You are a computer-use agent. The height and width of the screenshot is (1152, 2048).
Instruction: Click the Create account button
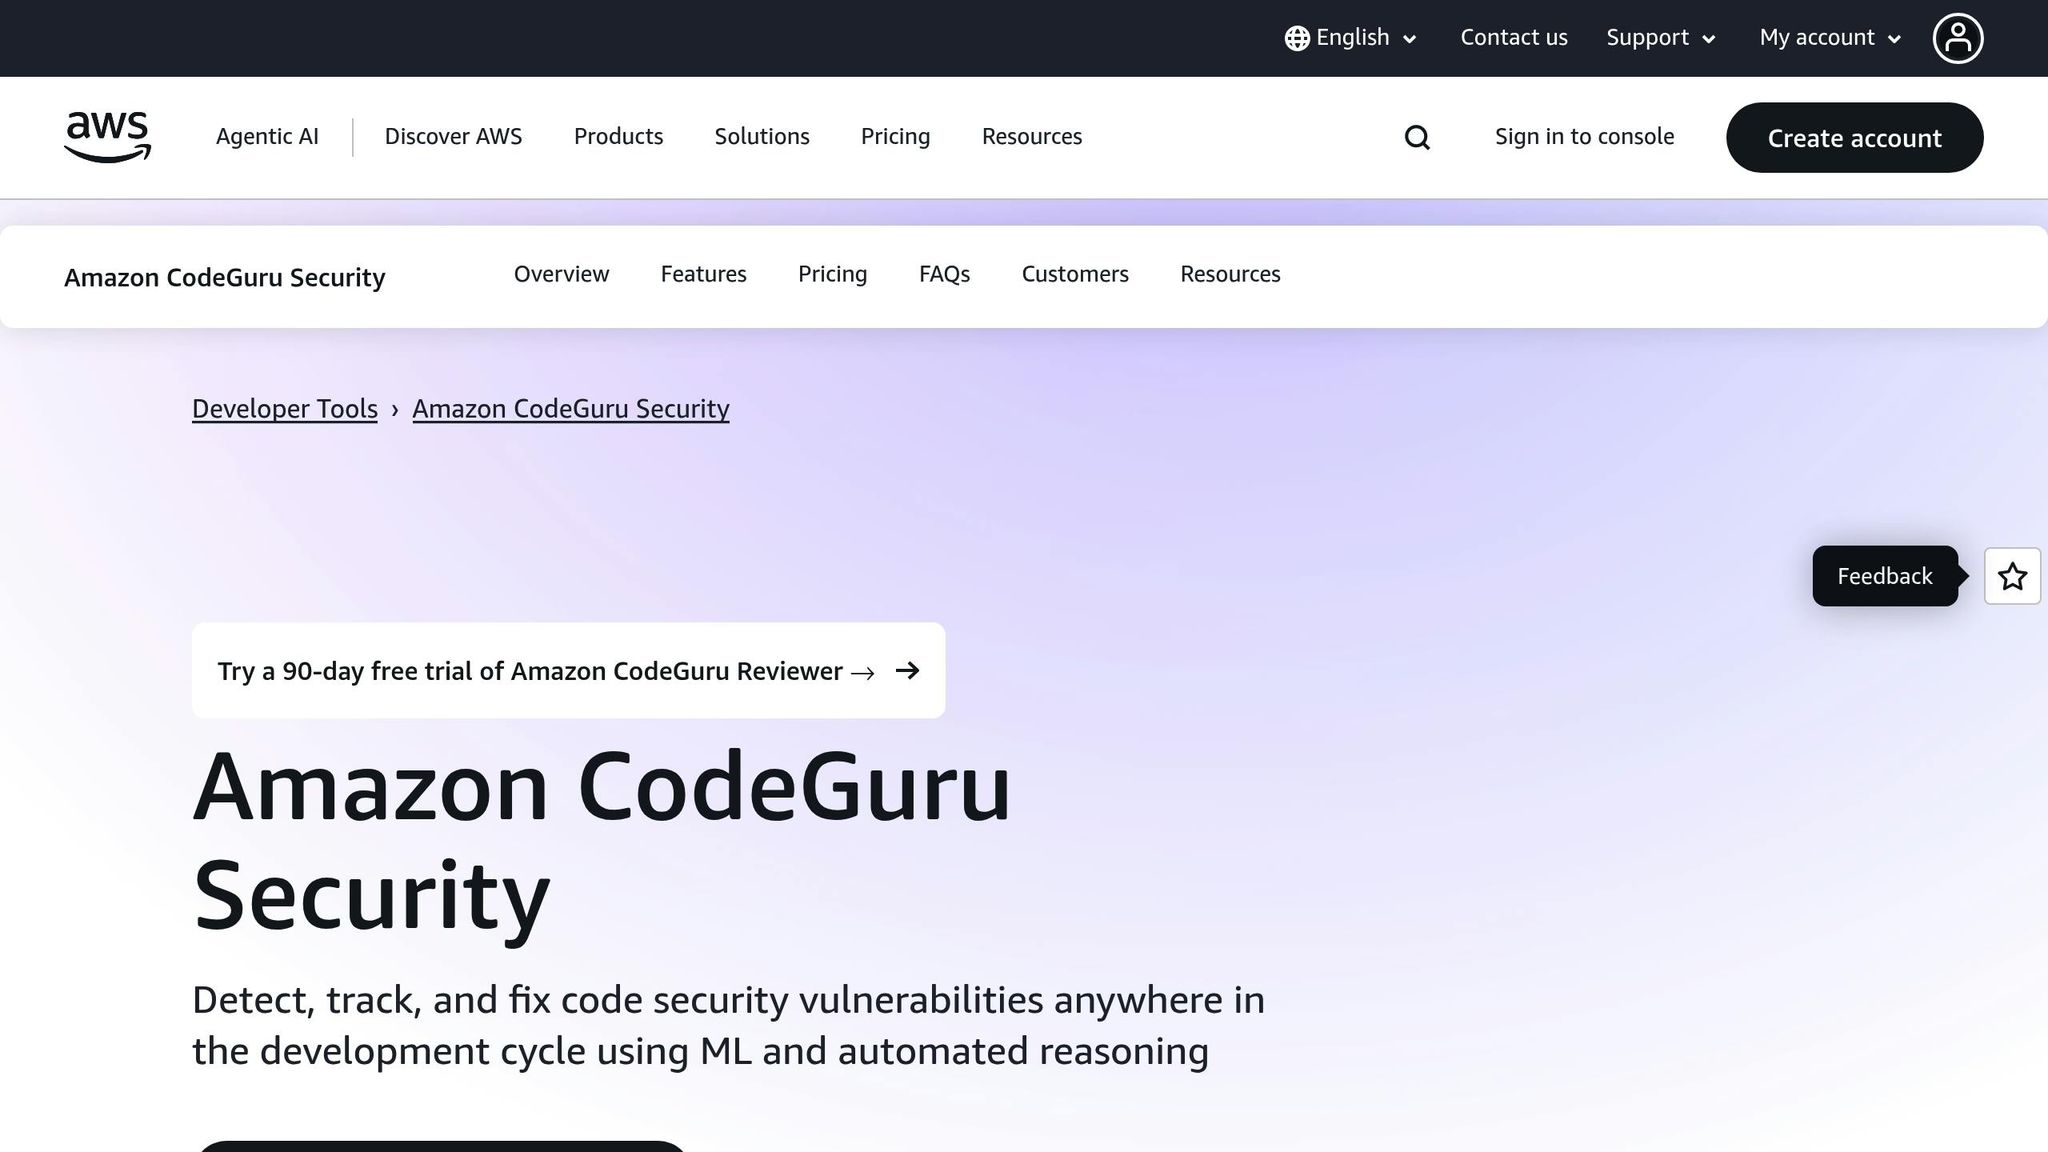click(x=1854, y=137)
